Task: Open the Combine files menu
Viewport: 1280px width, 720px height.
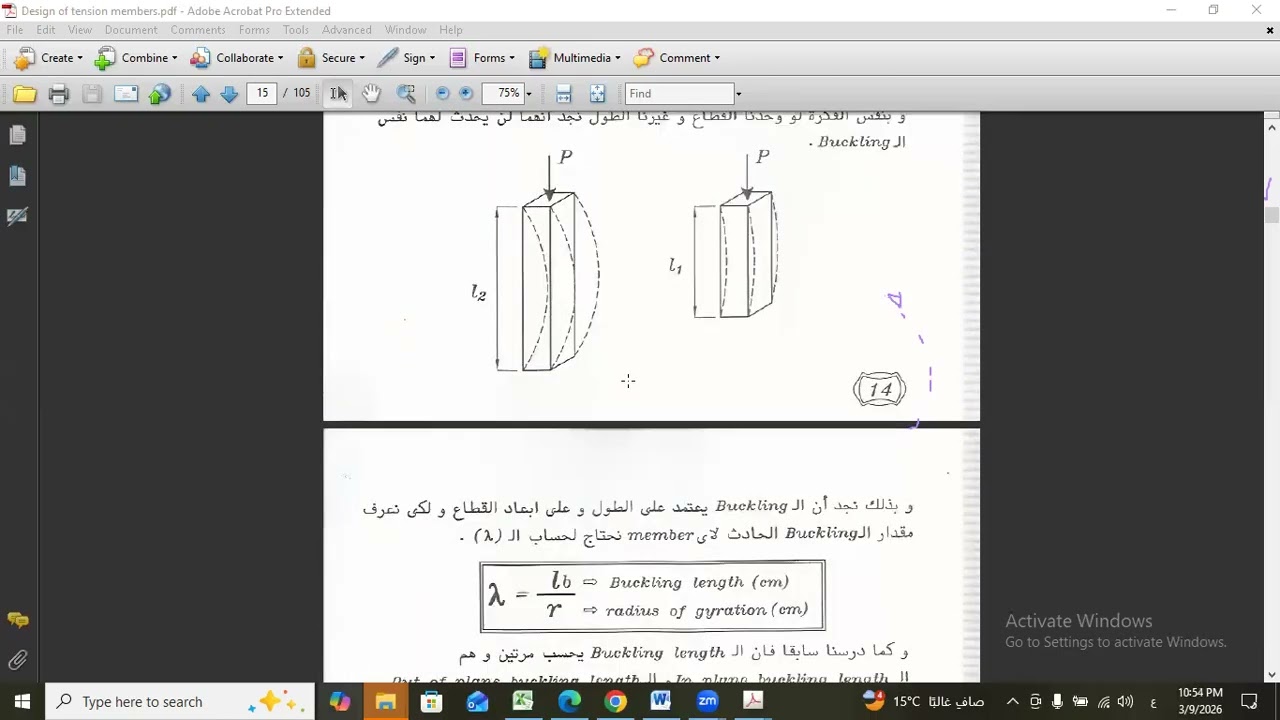Action: (x=136, y=58)
